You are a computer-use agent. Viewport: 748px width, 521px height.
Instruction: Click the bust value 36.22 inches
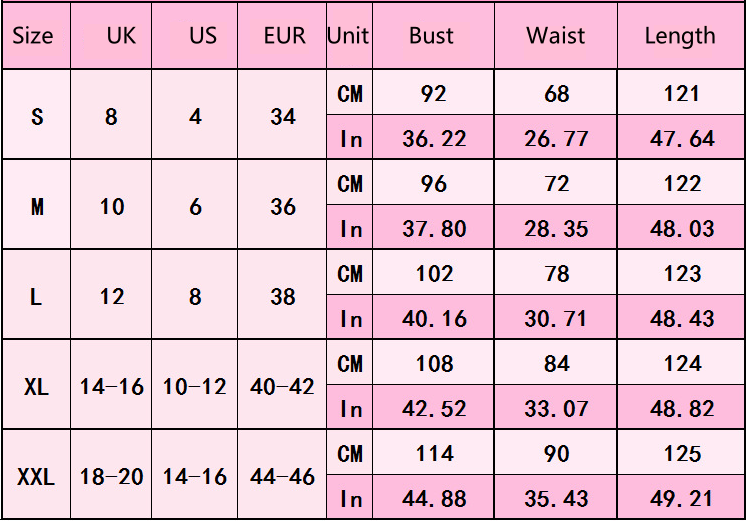(x=434, y=139)
